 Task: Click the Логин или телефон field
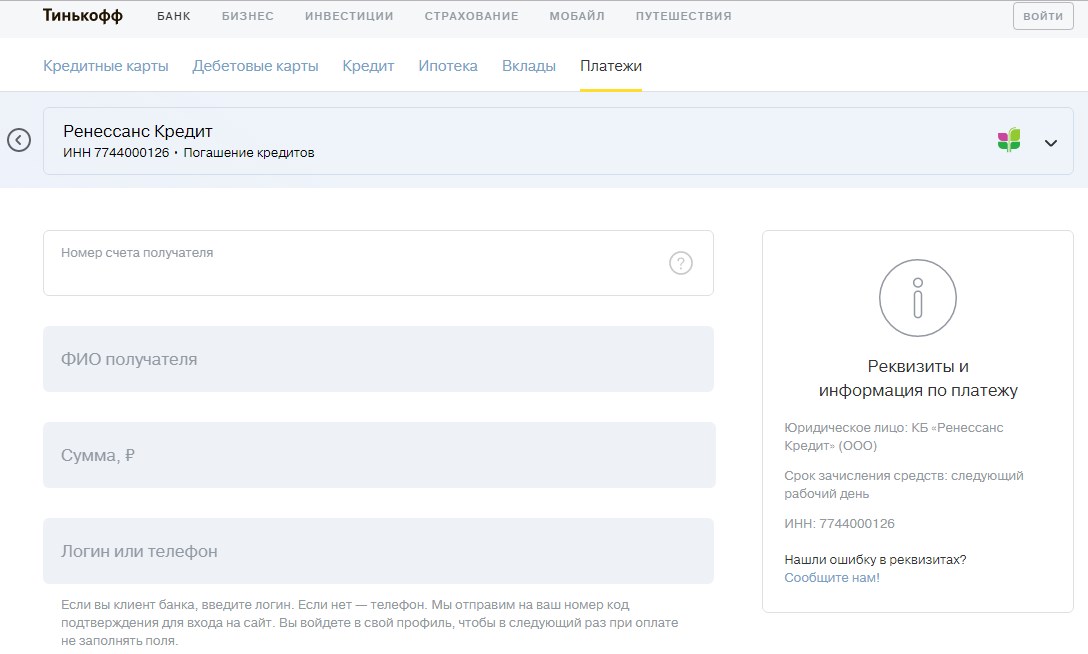[x=378, y=551]
